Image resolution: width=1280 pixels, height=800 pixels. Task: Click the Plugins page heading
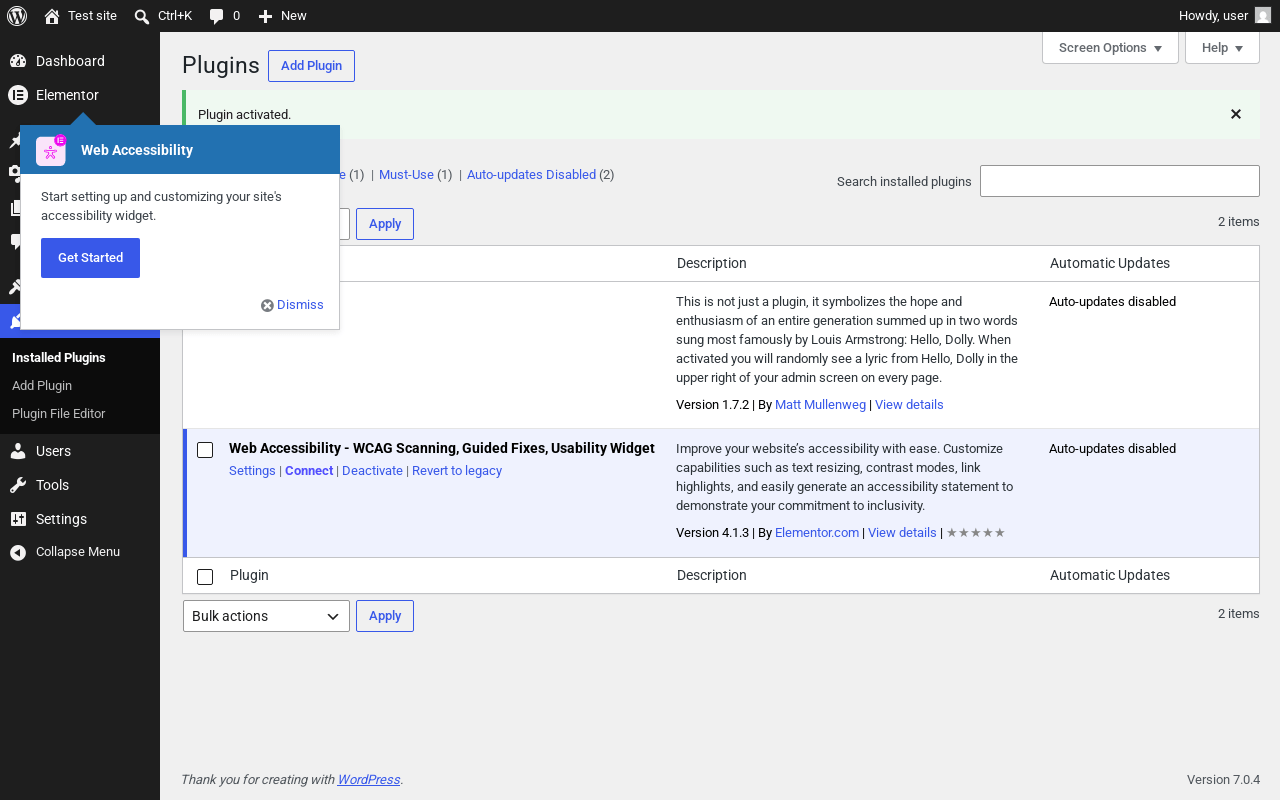click(x=221, y=66)
